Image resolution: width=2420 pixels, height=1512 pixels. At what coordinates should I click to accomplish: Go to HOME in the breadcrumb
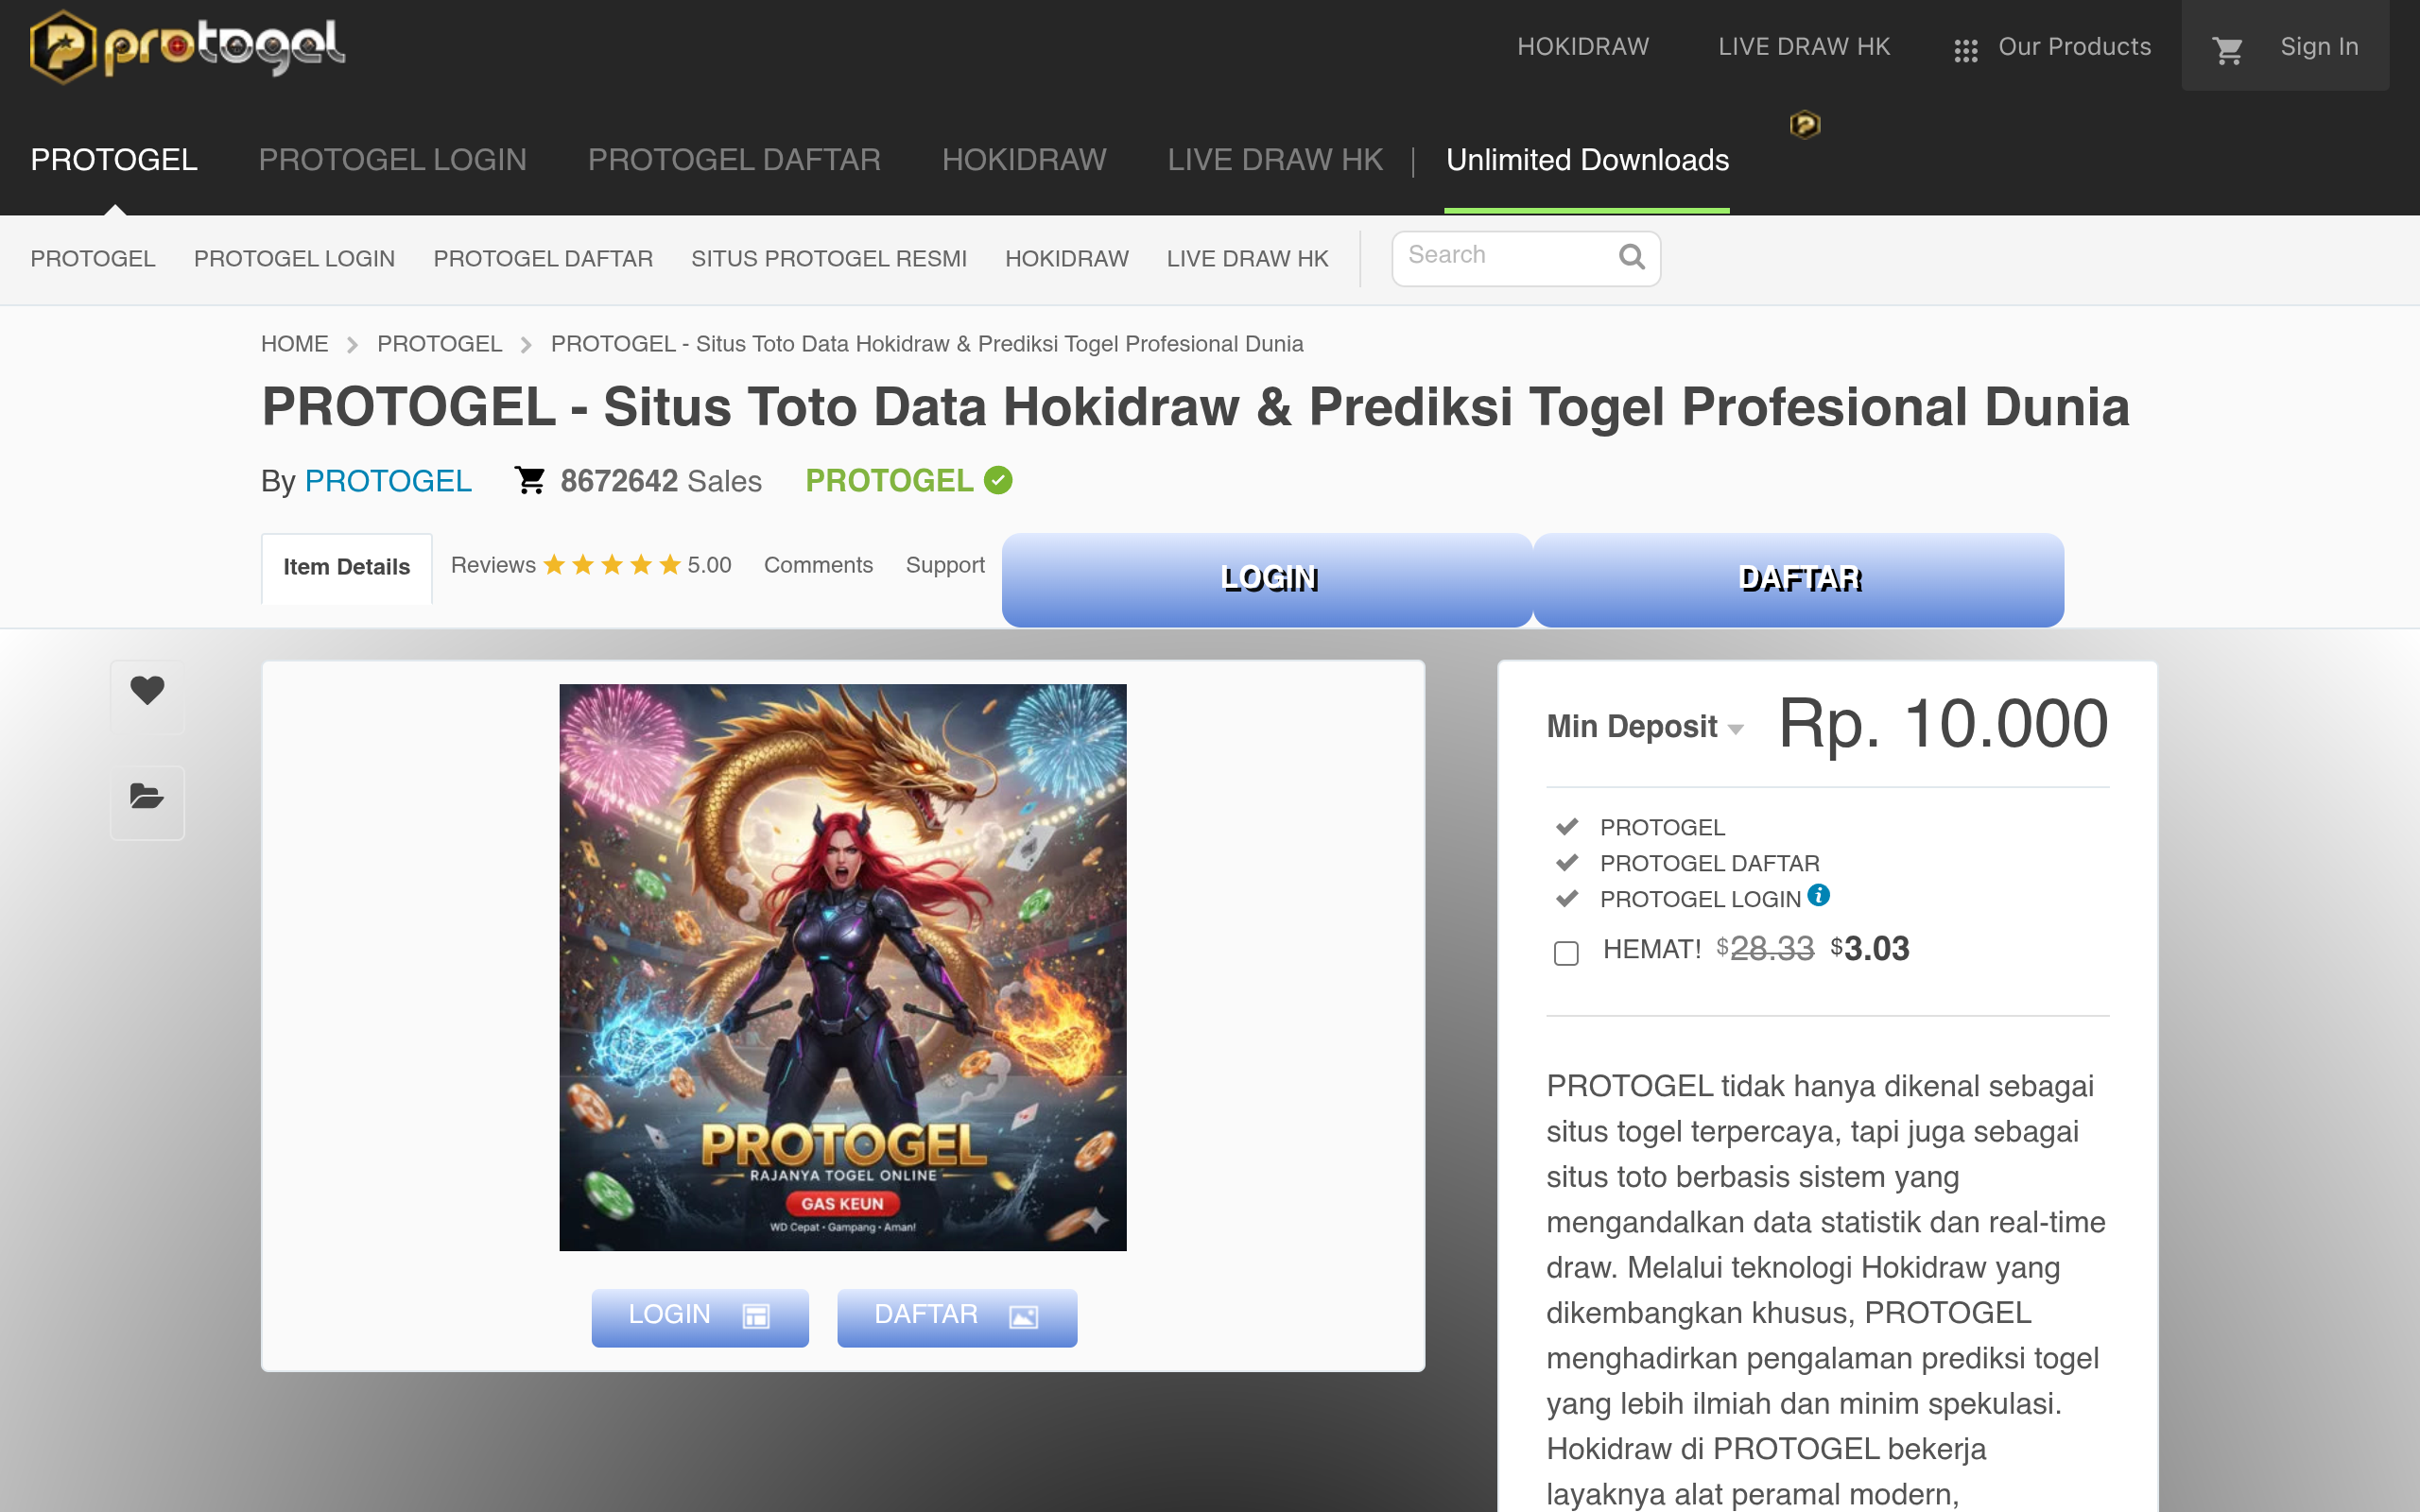[294, 344]
